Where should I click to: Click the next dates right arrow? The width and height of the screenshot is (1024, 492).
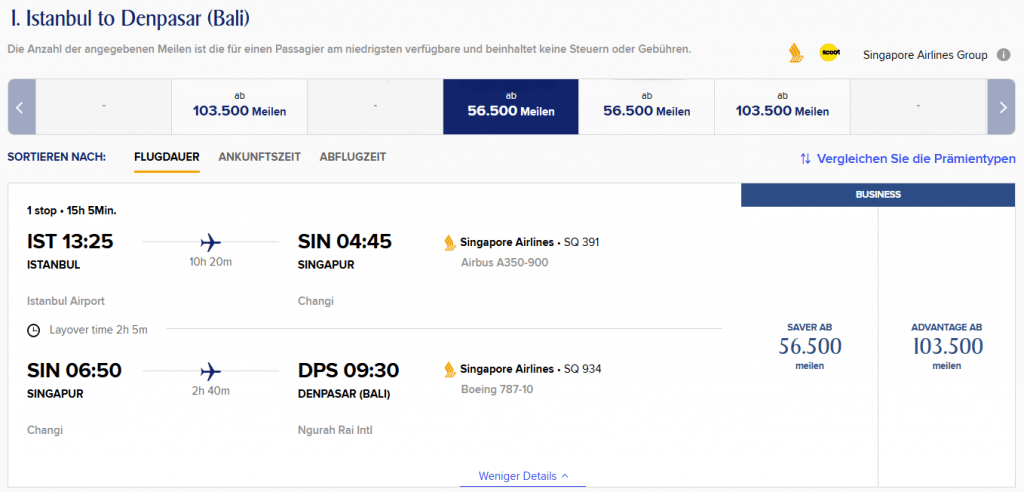click(1001, 106)
